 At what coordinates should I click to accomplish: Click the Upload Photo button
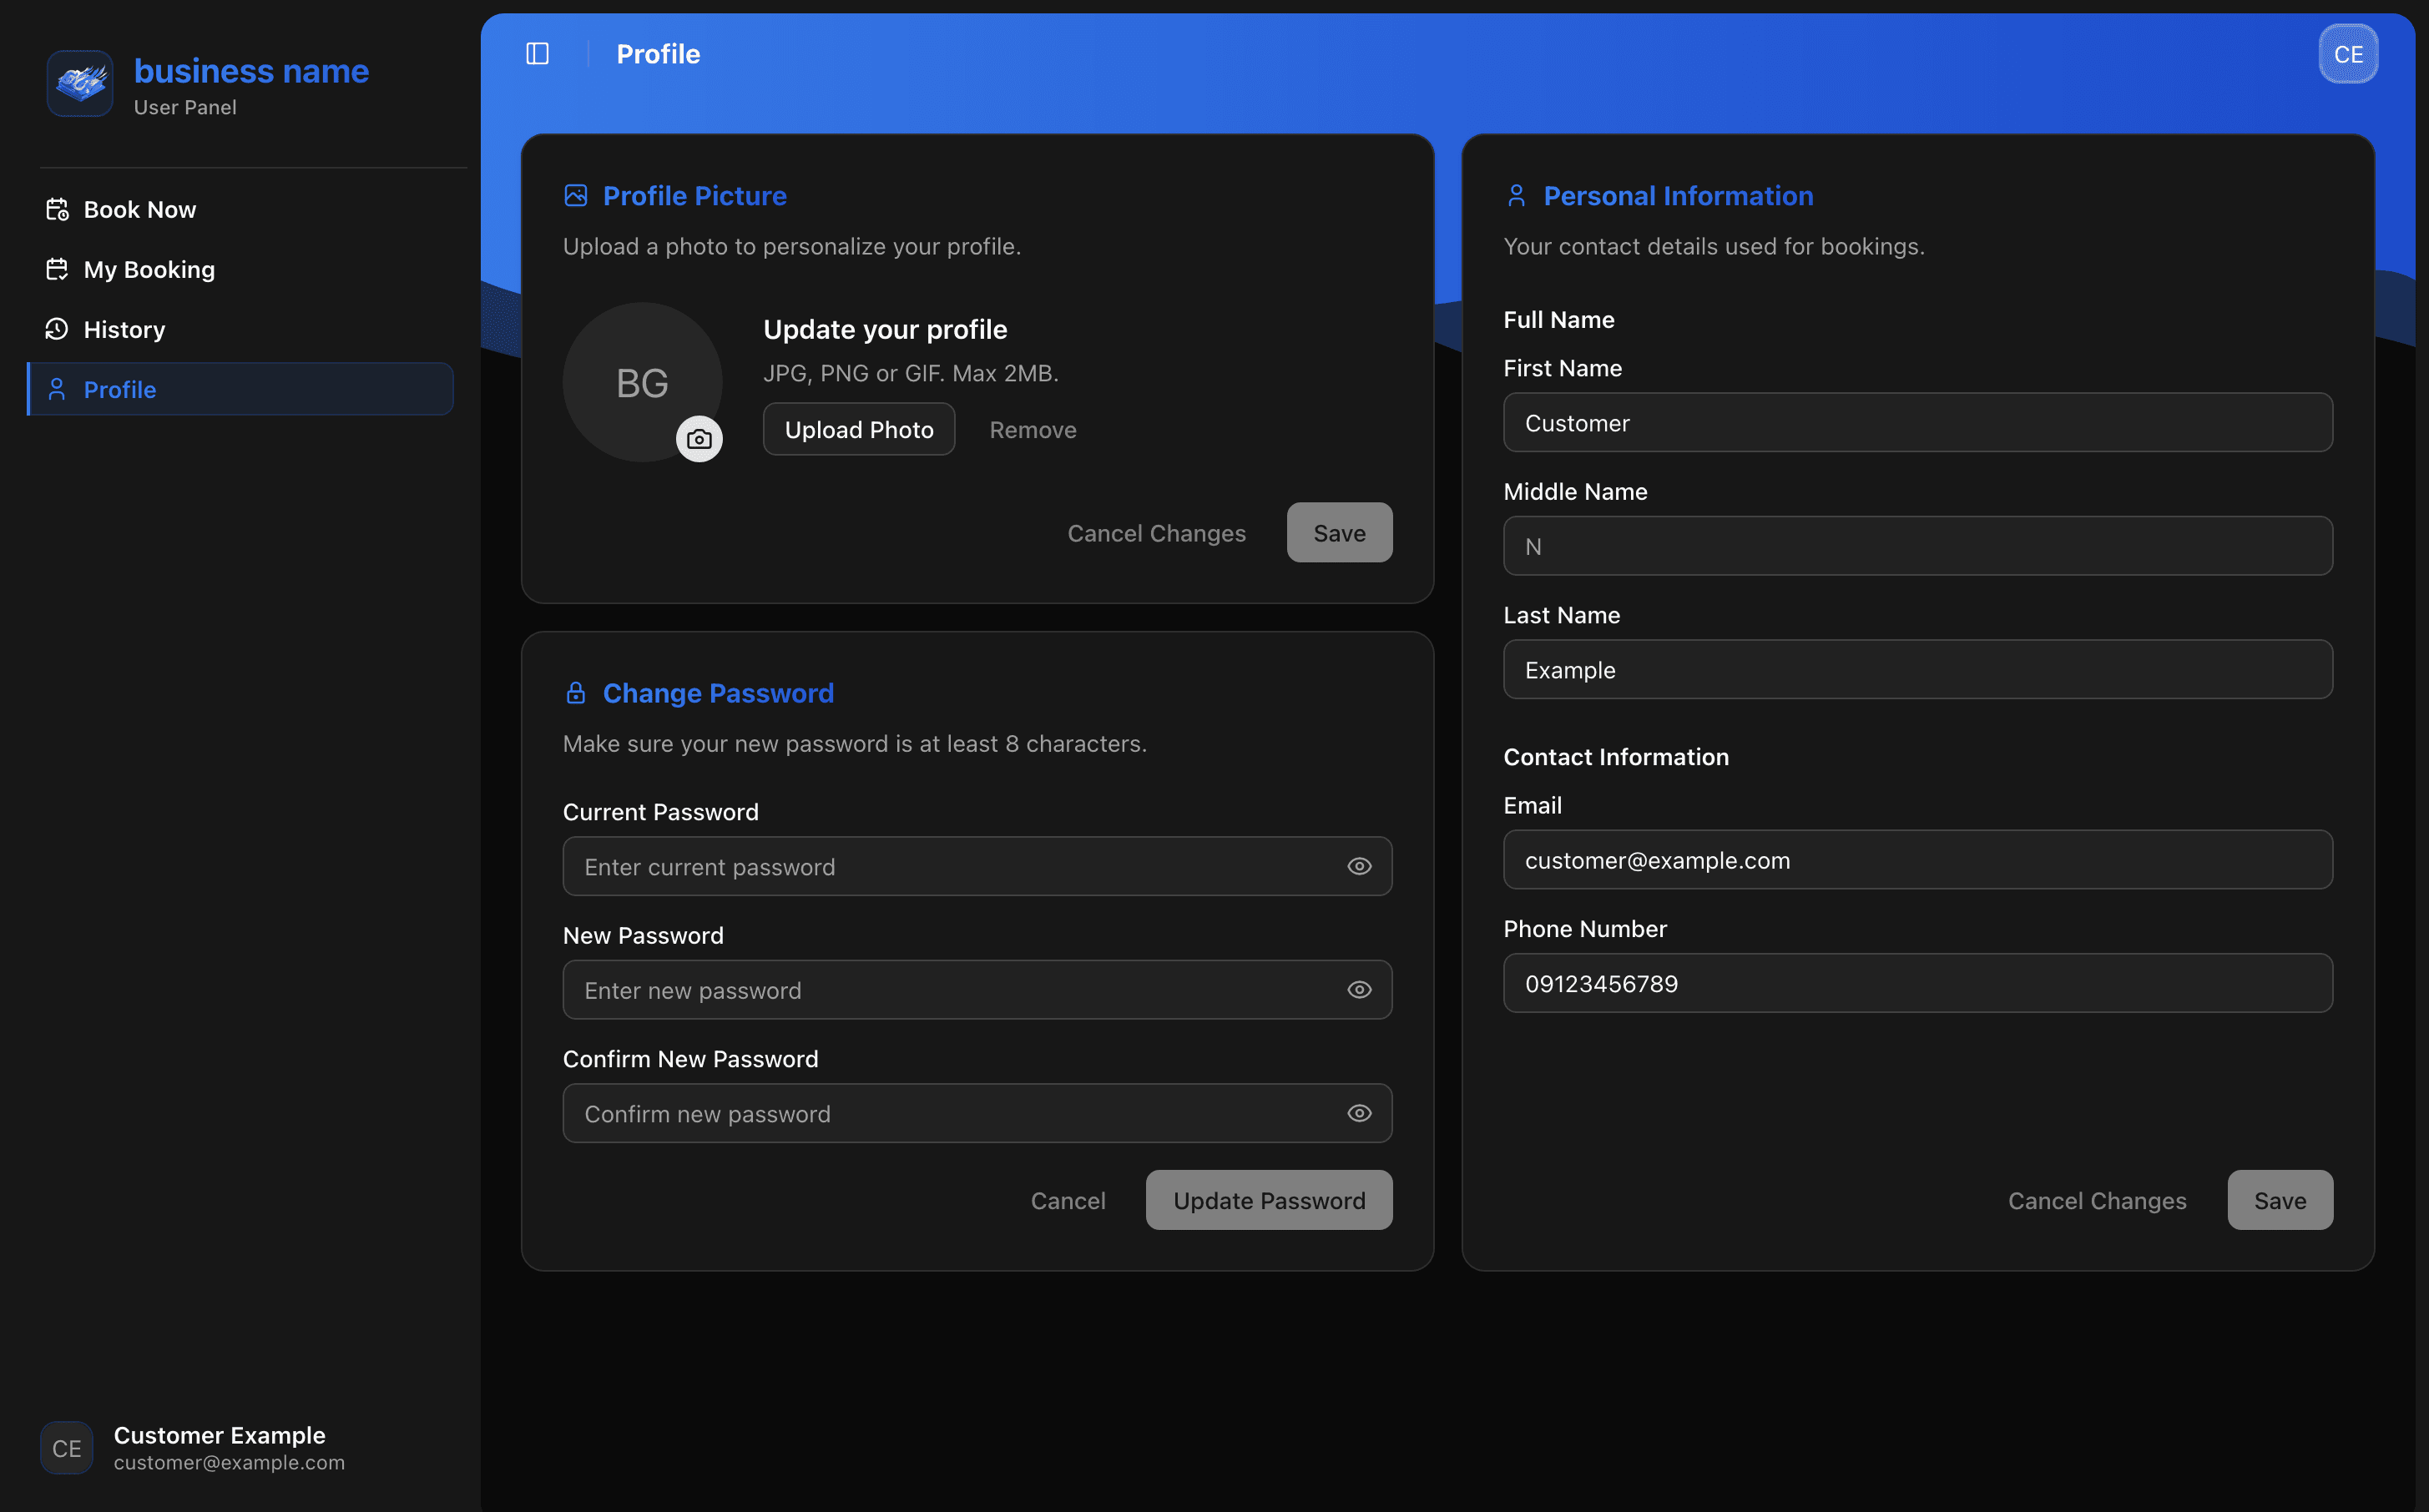point(859,429)
